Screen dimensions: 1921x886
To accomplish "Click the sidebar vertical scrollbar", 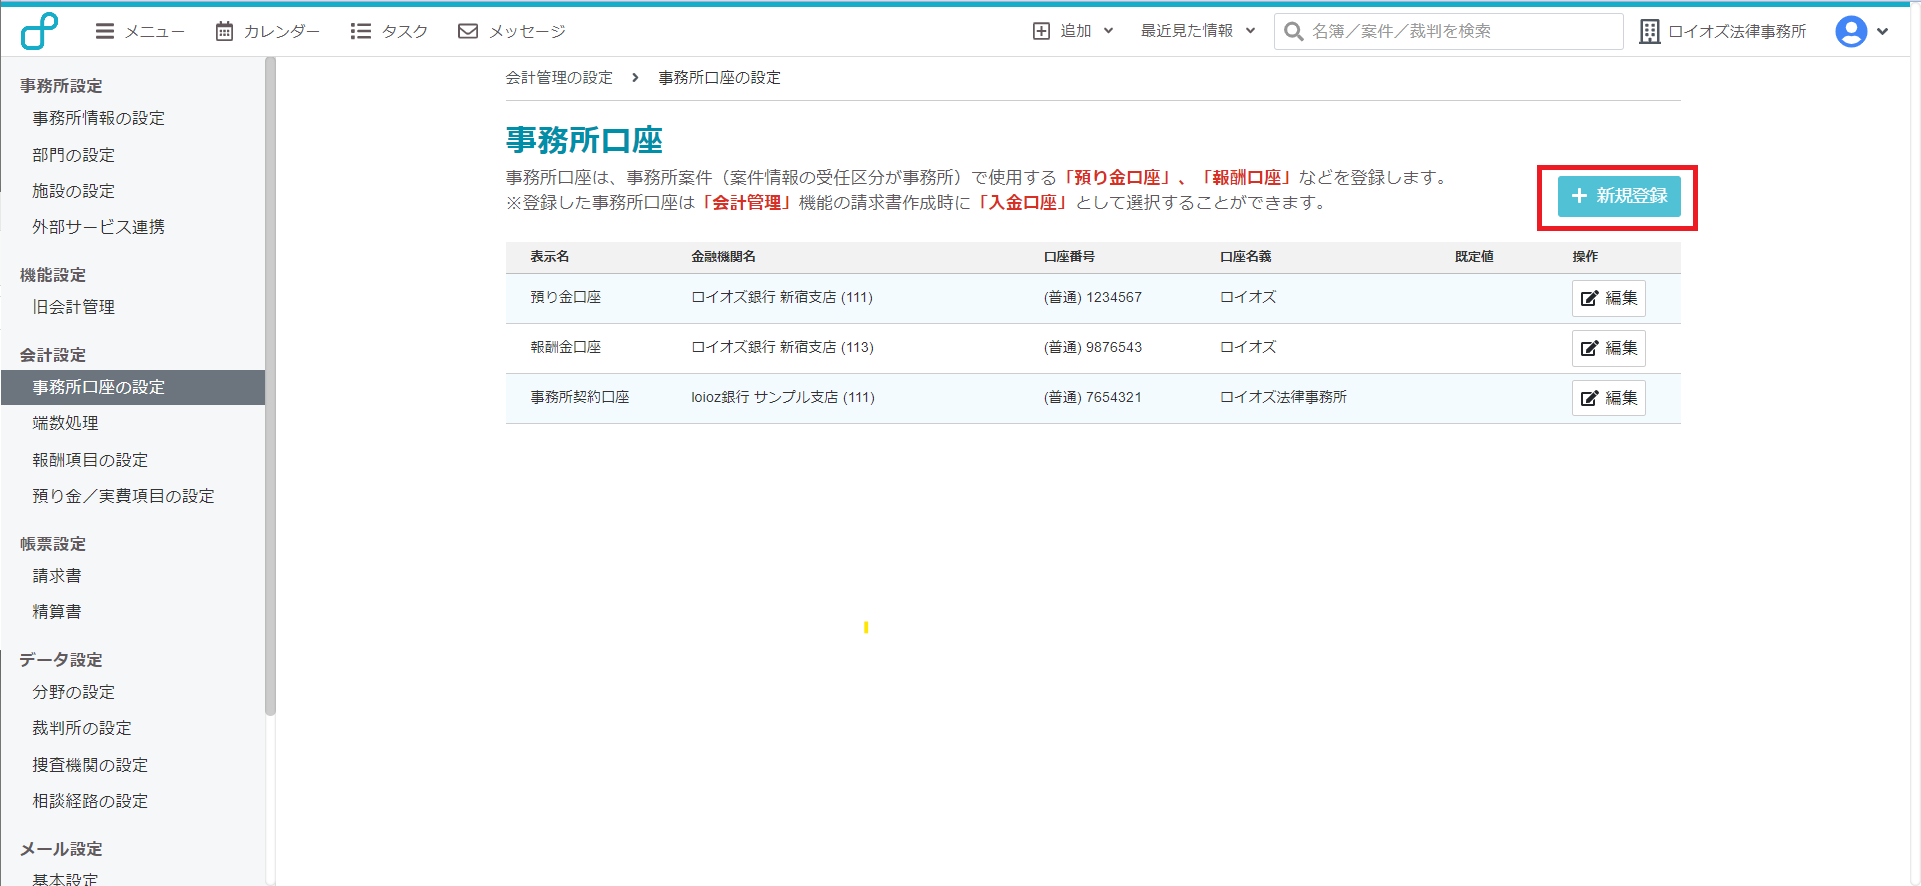I will point(270,386).
